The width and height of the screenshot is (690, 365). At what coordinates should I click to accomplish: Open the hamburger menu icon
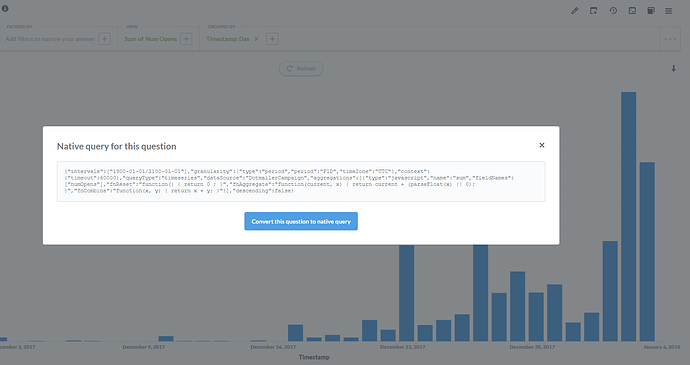(668, 11)
